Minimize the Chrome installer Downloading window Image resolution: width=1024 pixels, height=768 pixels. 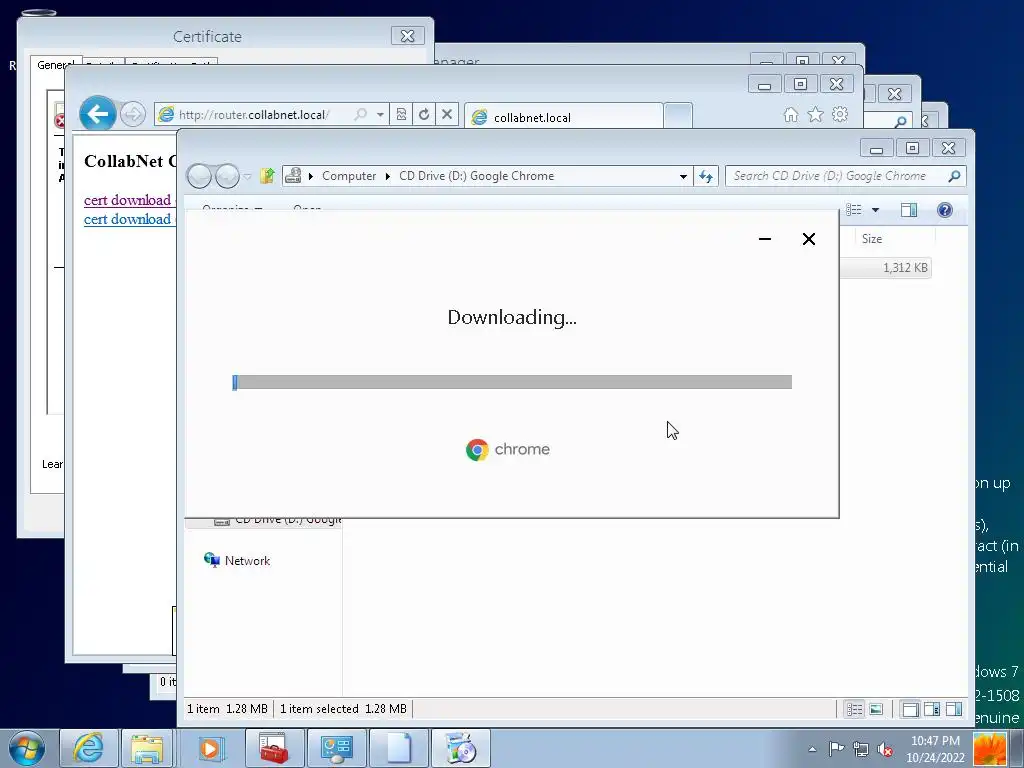coord(765,239)
